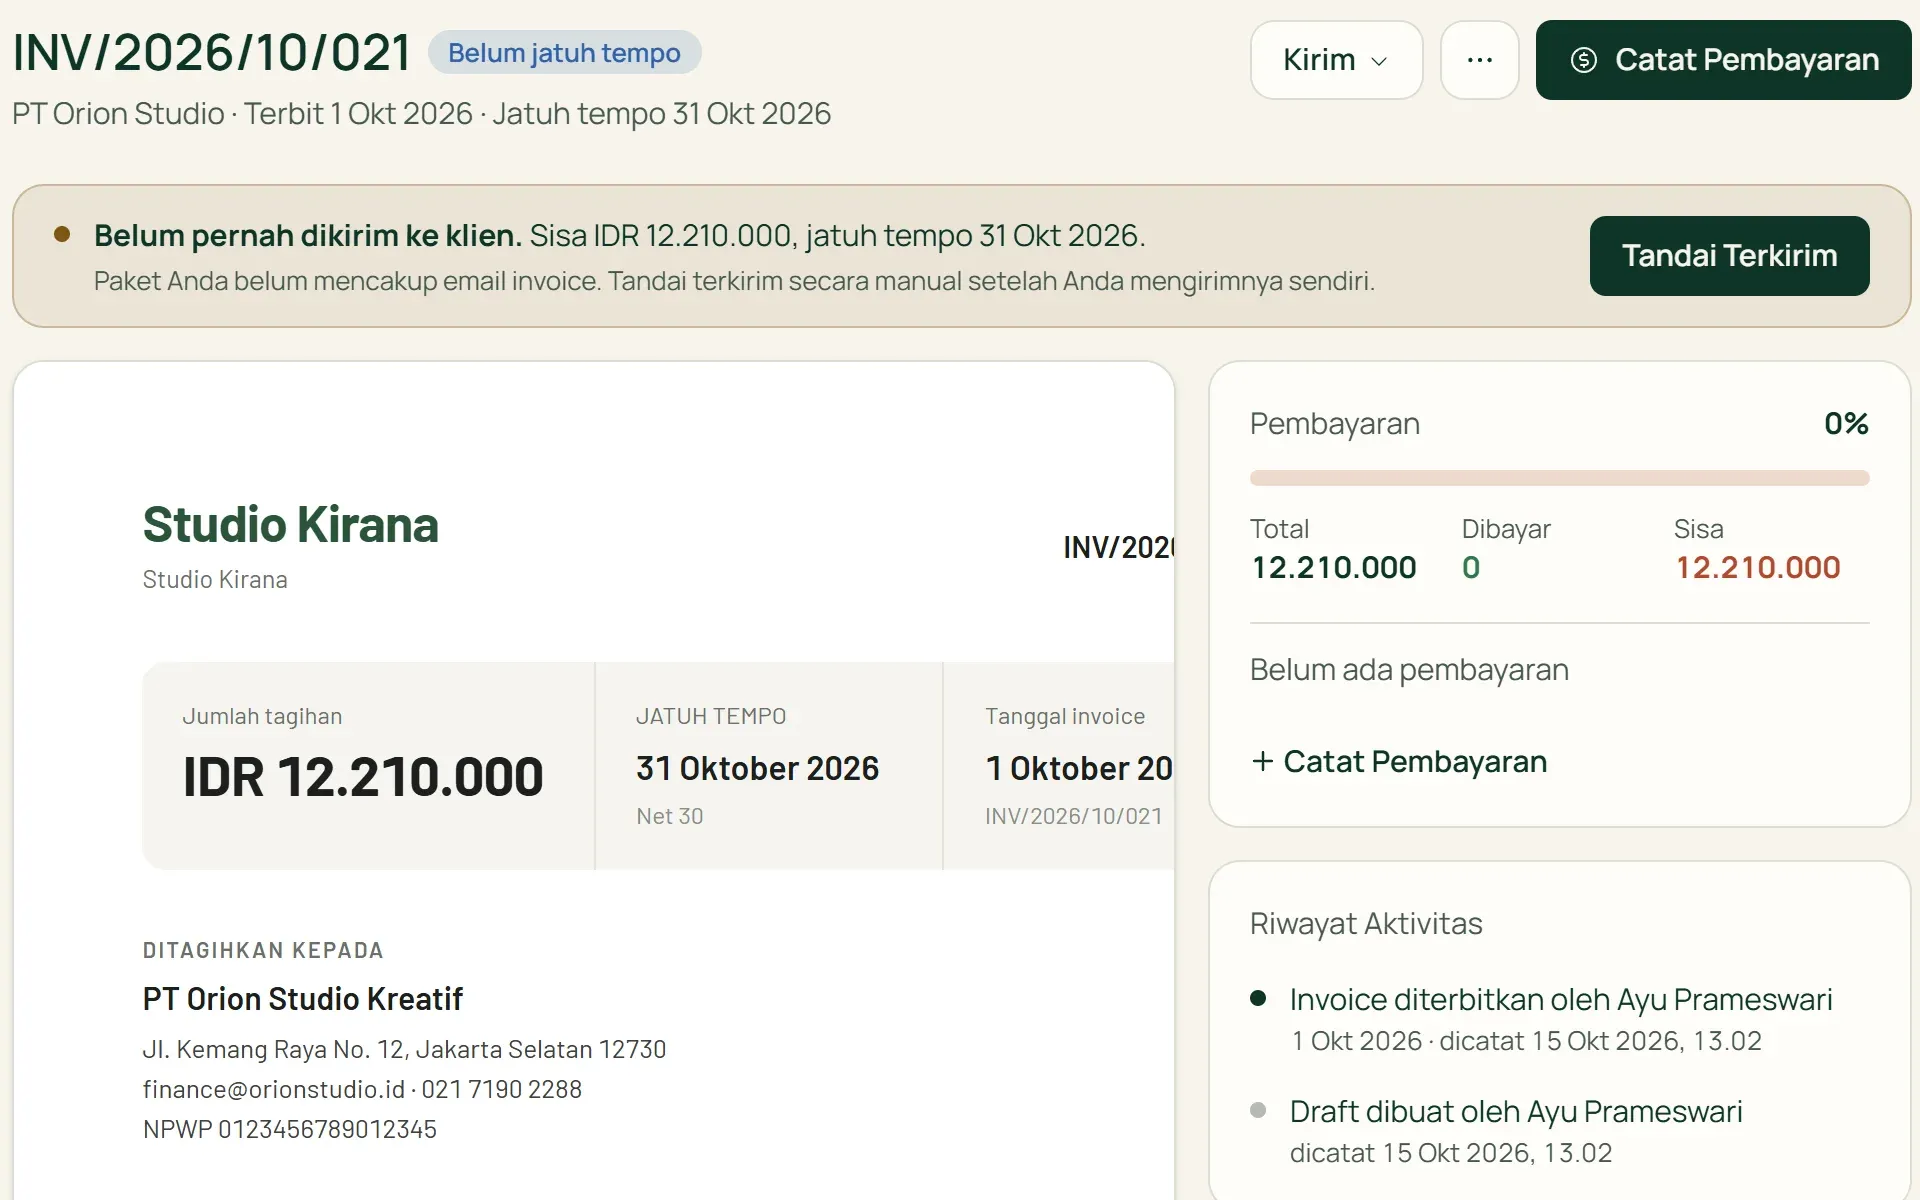Click the invoice title INV/2026/10/021 in the header
This screenshot has height=1200, width=1920.
(212, 53)
